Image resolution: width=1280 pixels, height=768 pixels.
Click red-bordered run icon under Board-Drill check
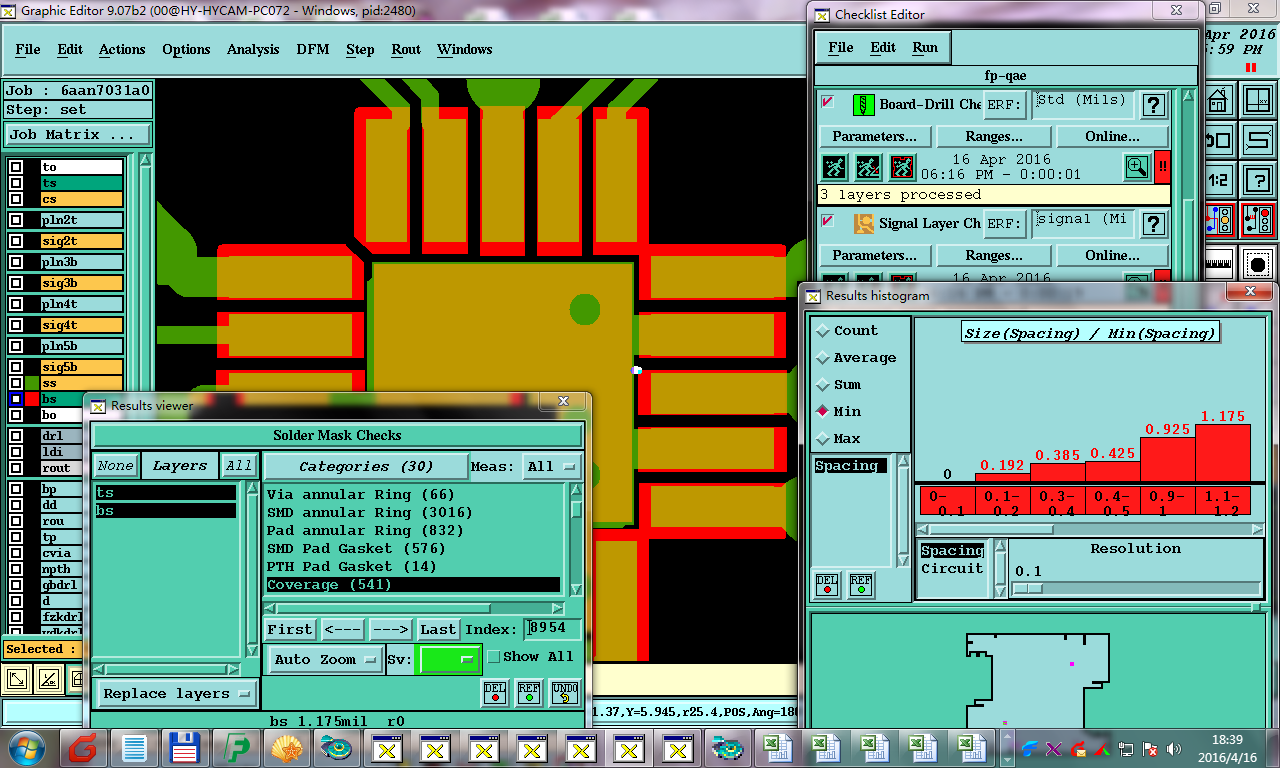(902, 167)
